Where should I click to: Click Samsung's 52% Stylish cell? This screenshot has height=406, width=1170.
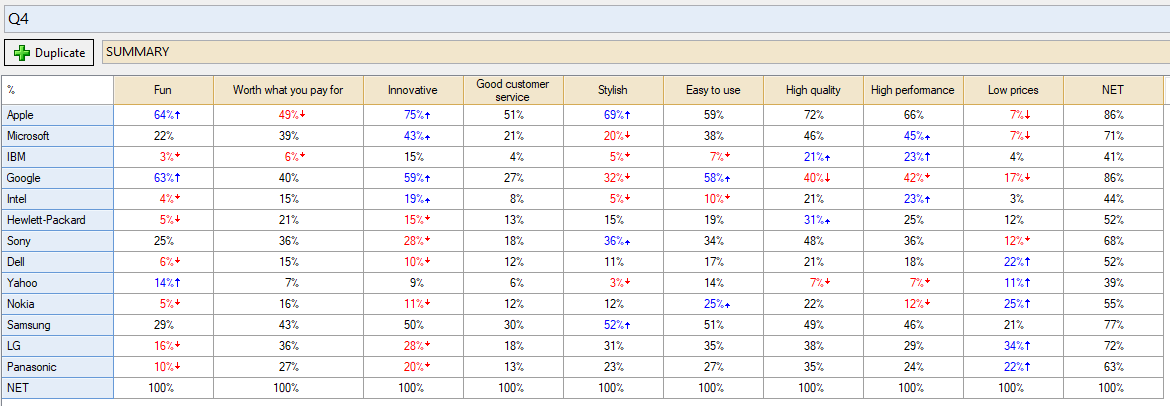(613, 325)
